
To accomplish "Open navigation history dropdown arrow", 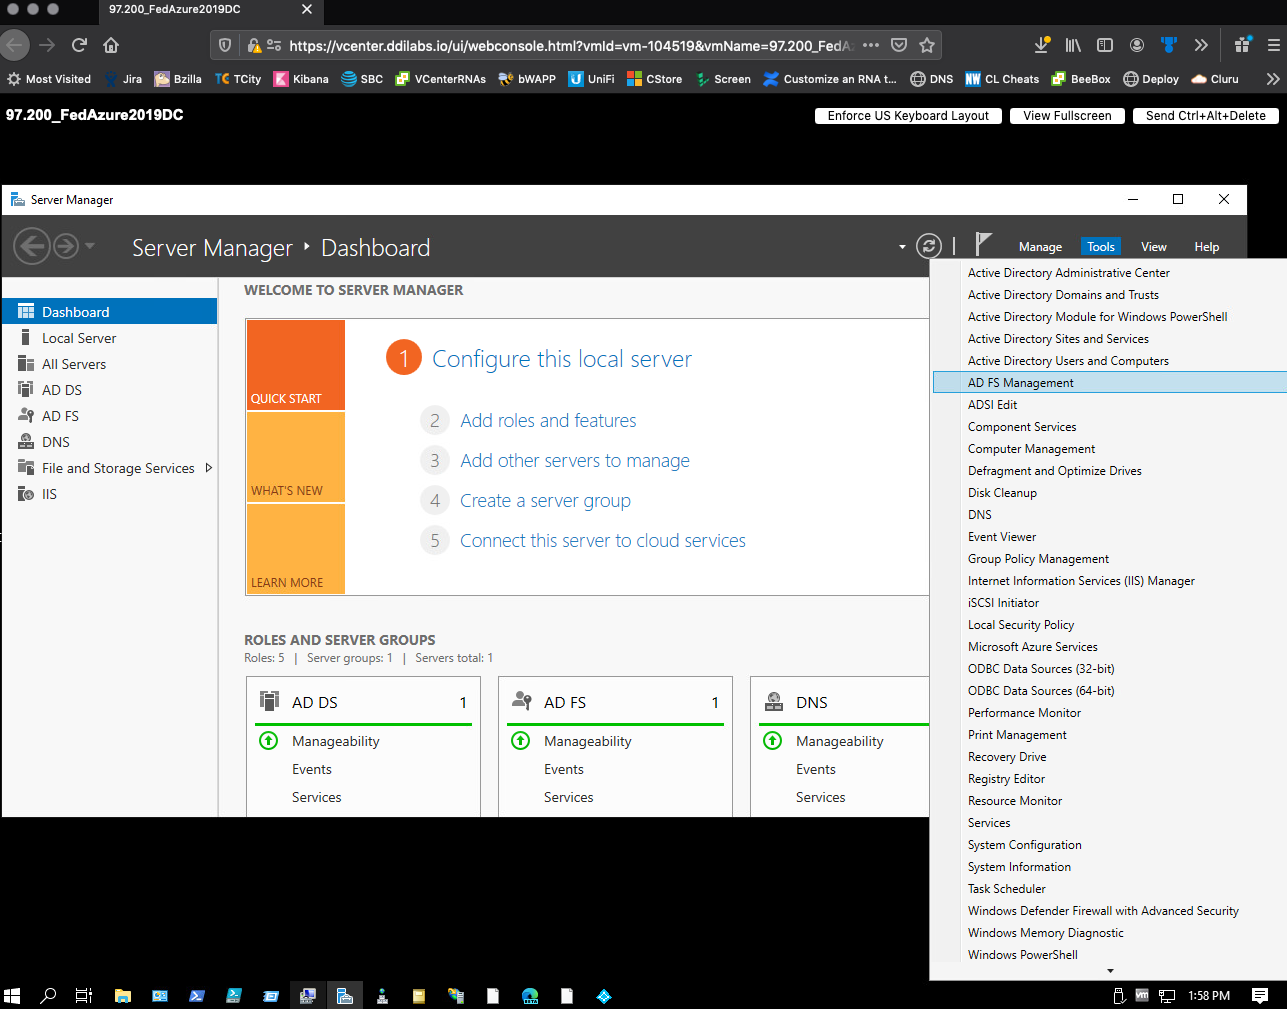I will [x=90, y=246].
